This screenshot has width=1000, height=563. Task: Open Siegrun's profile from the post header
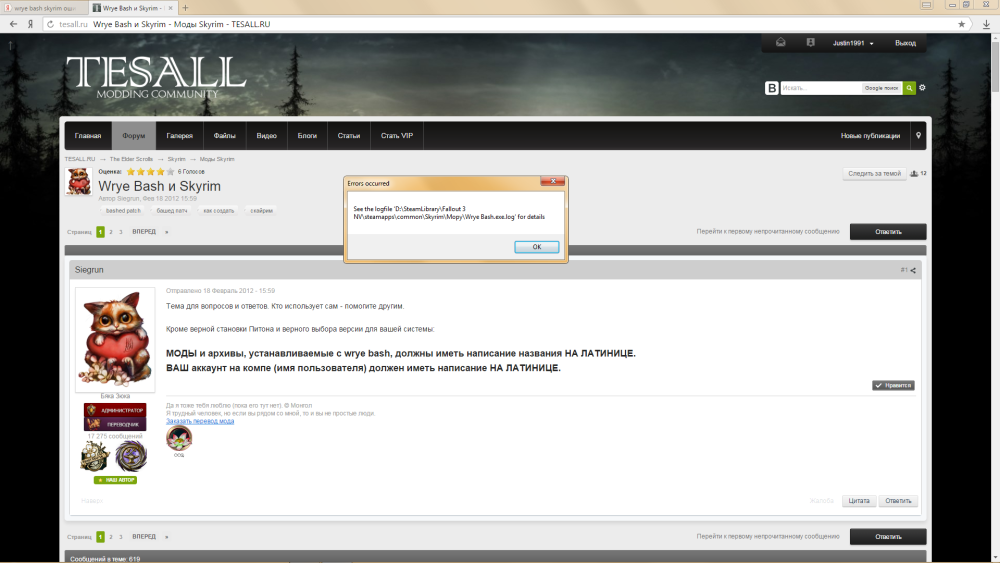click(x=89, y=270)
